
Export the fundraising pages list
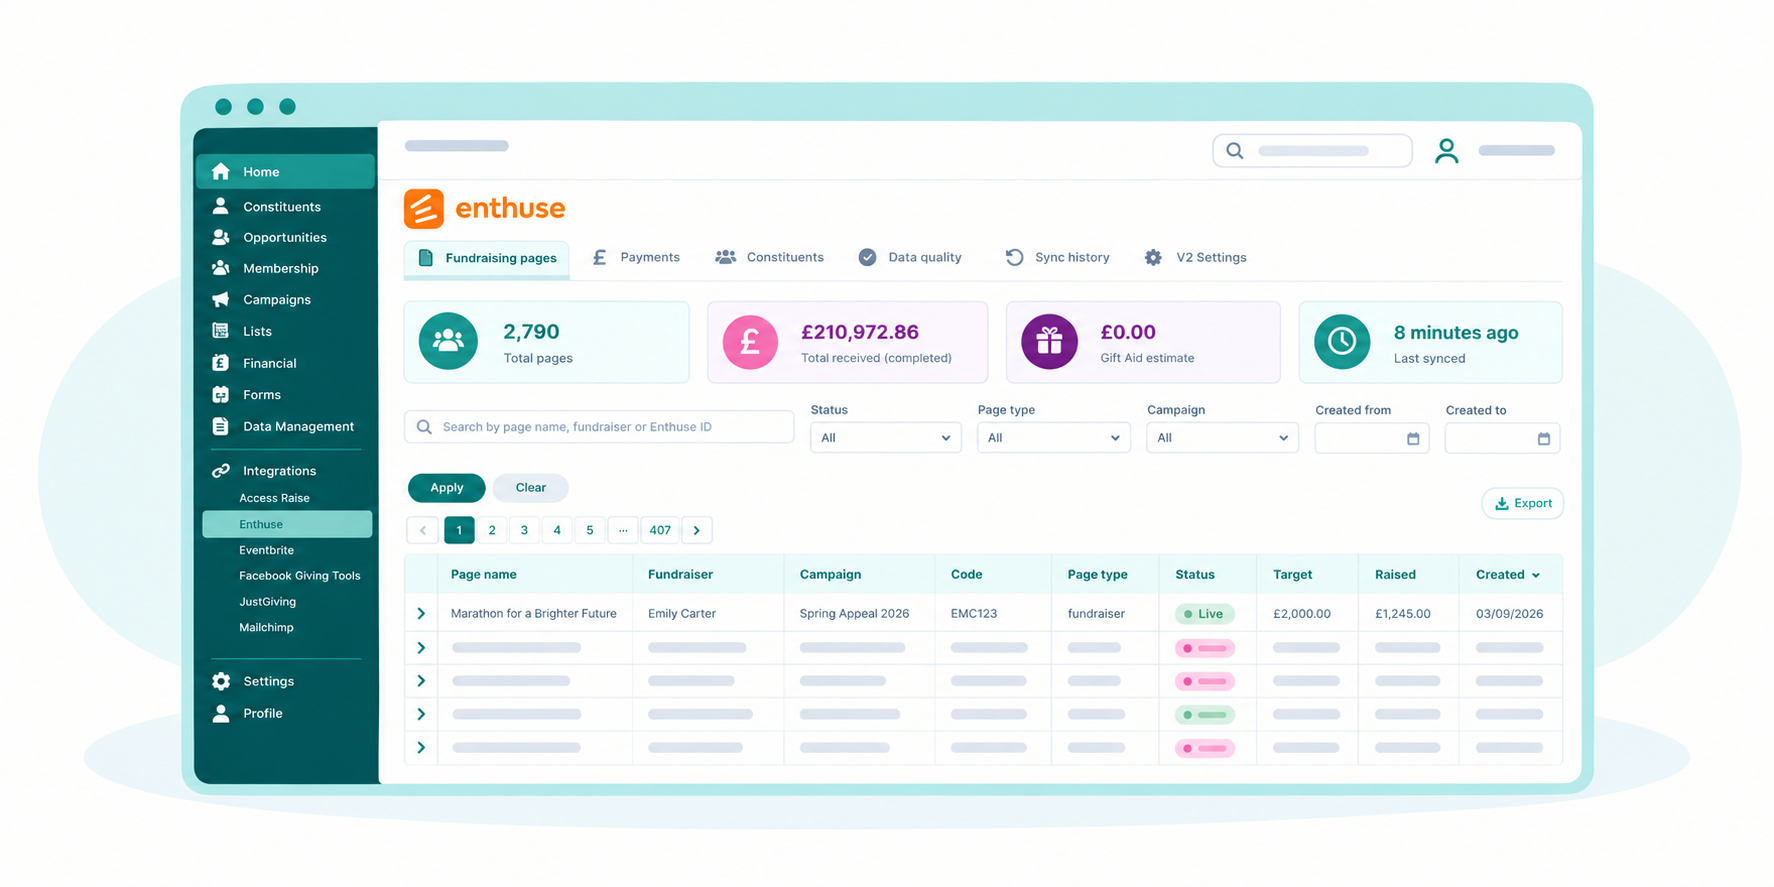(x=1522, y=504)
